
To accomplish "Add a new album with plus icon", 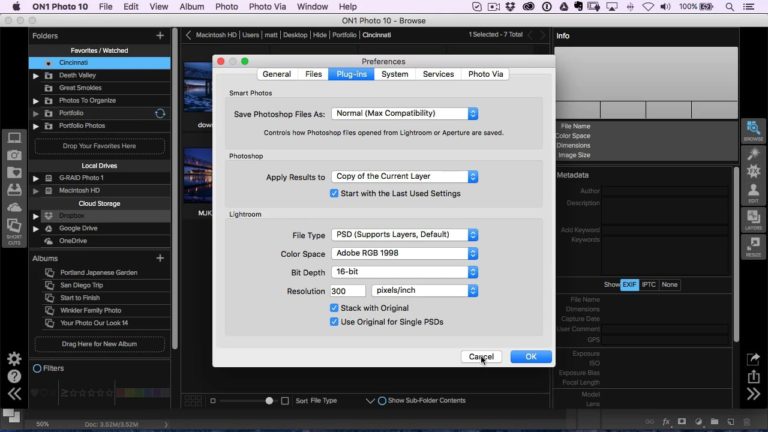I will (160, 258).
